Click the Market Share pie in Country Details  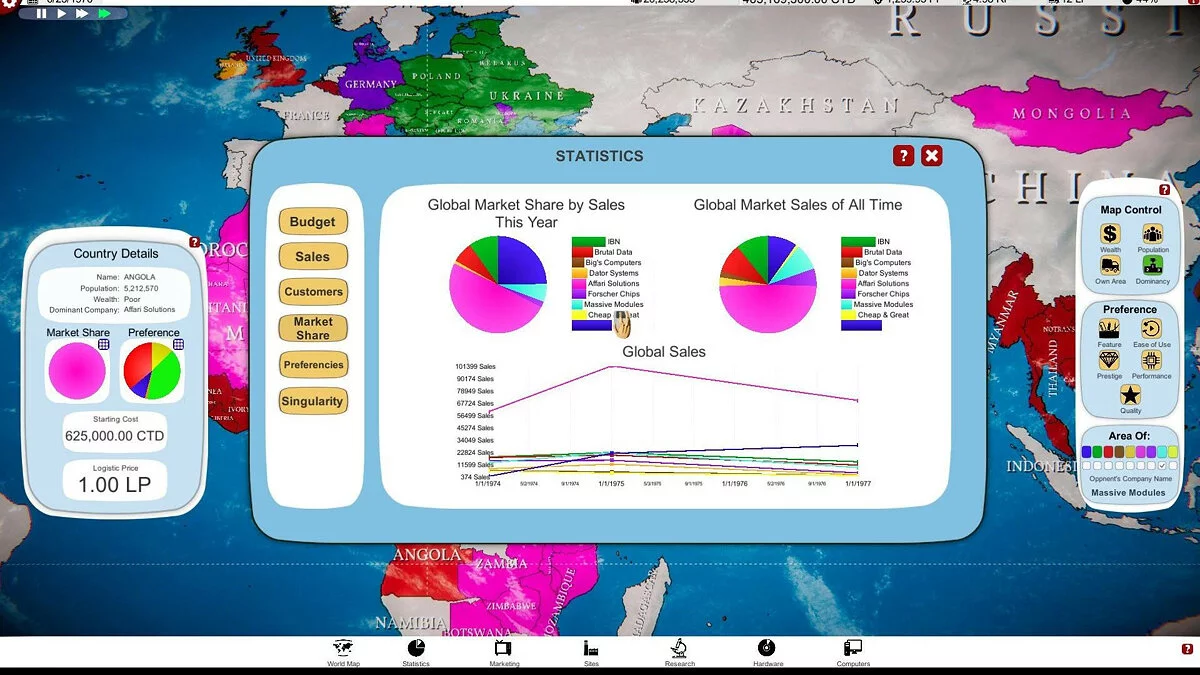(77, 371)
